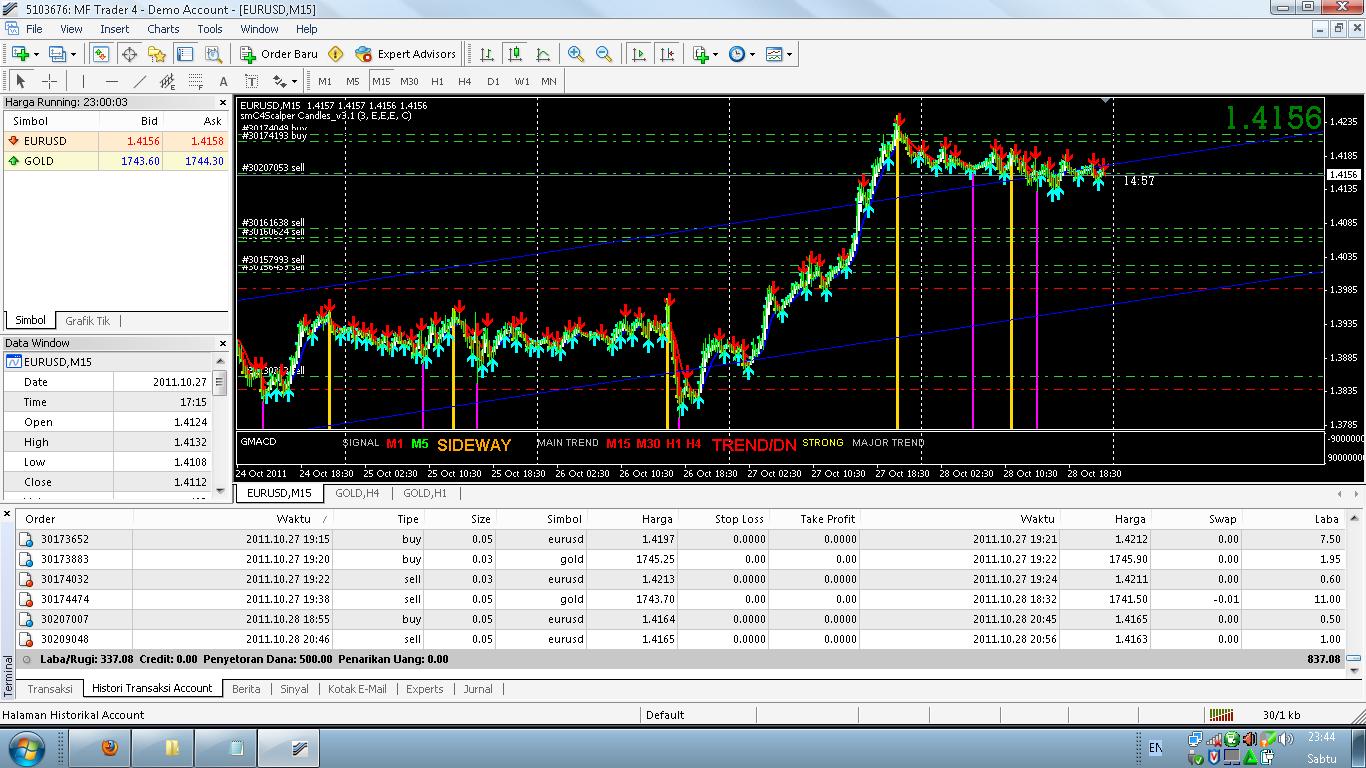1366x768 pixels.
Task: Switch chart to candlestick display
Action: pyautogui.click(x=515, y=54)
